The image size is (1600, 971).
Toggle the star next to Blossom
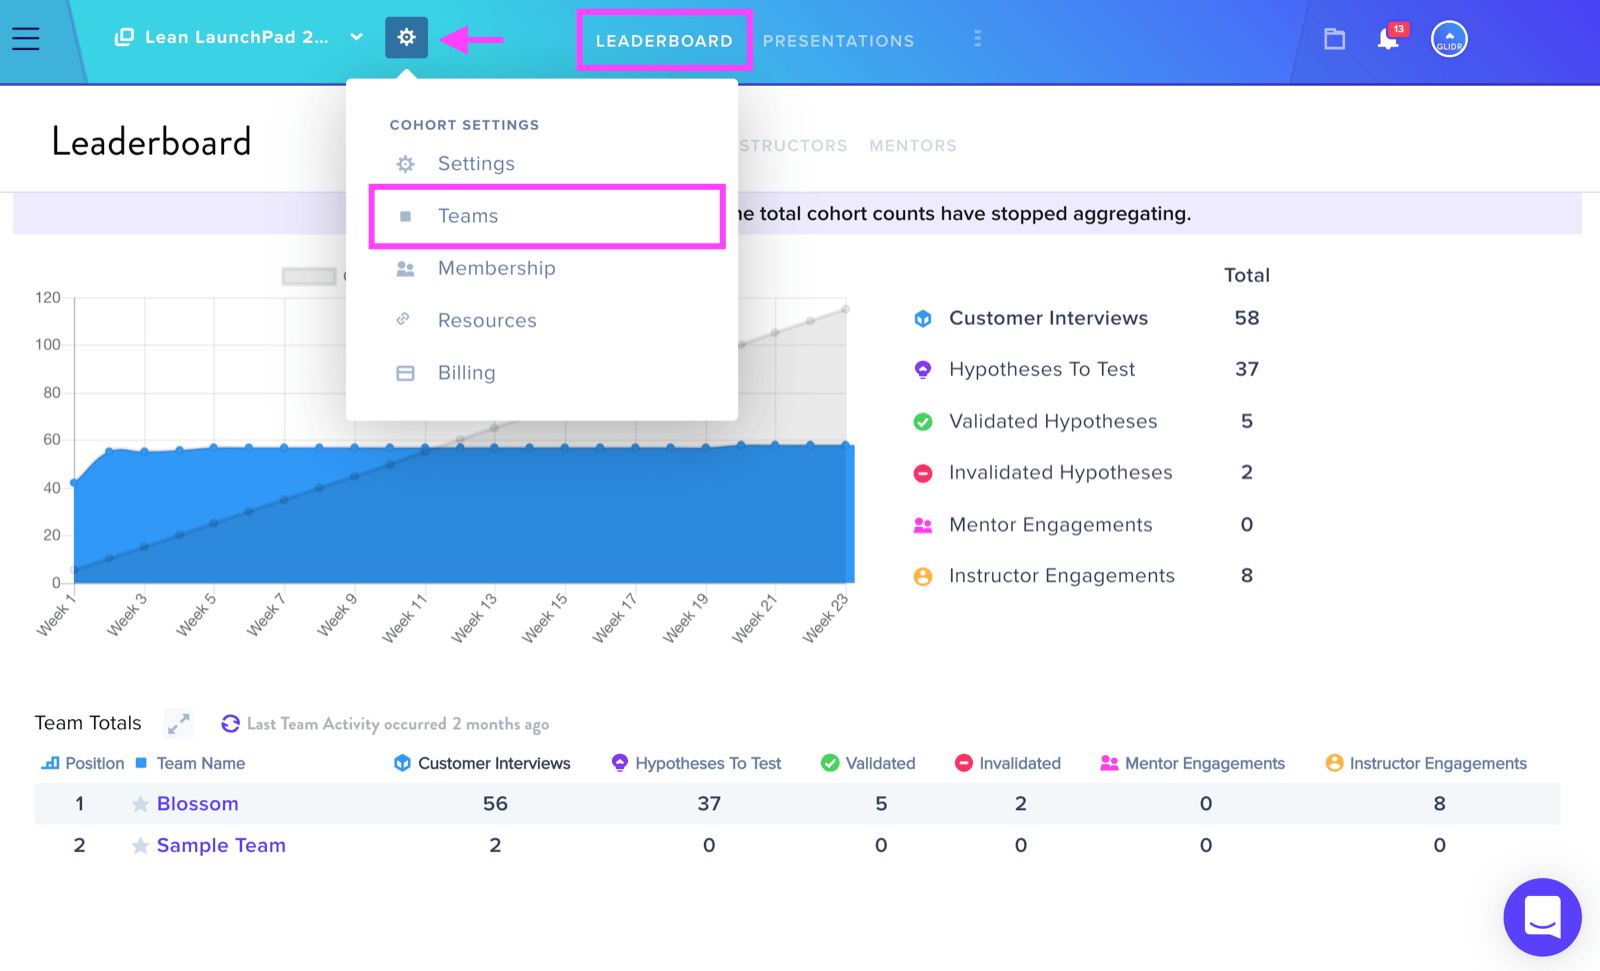tap(140, 804)
